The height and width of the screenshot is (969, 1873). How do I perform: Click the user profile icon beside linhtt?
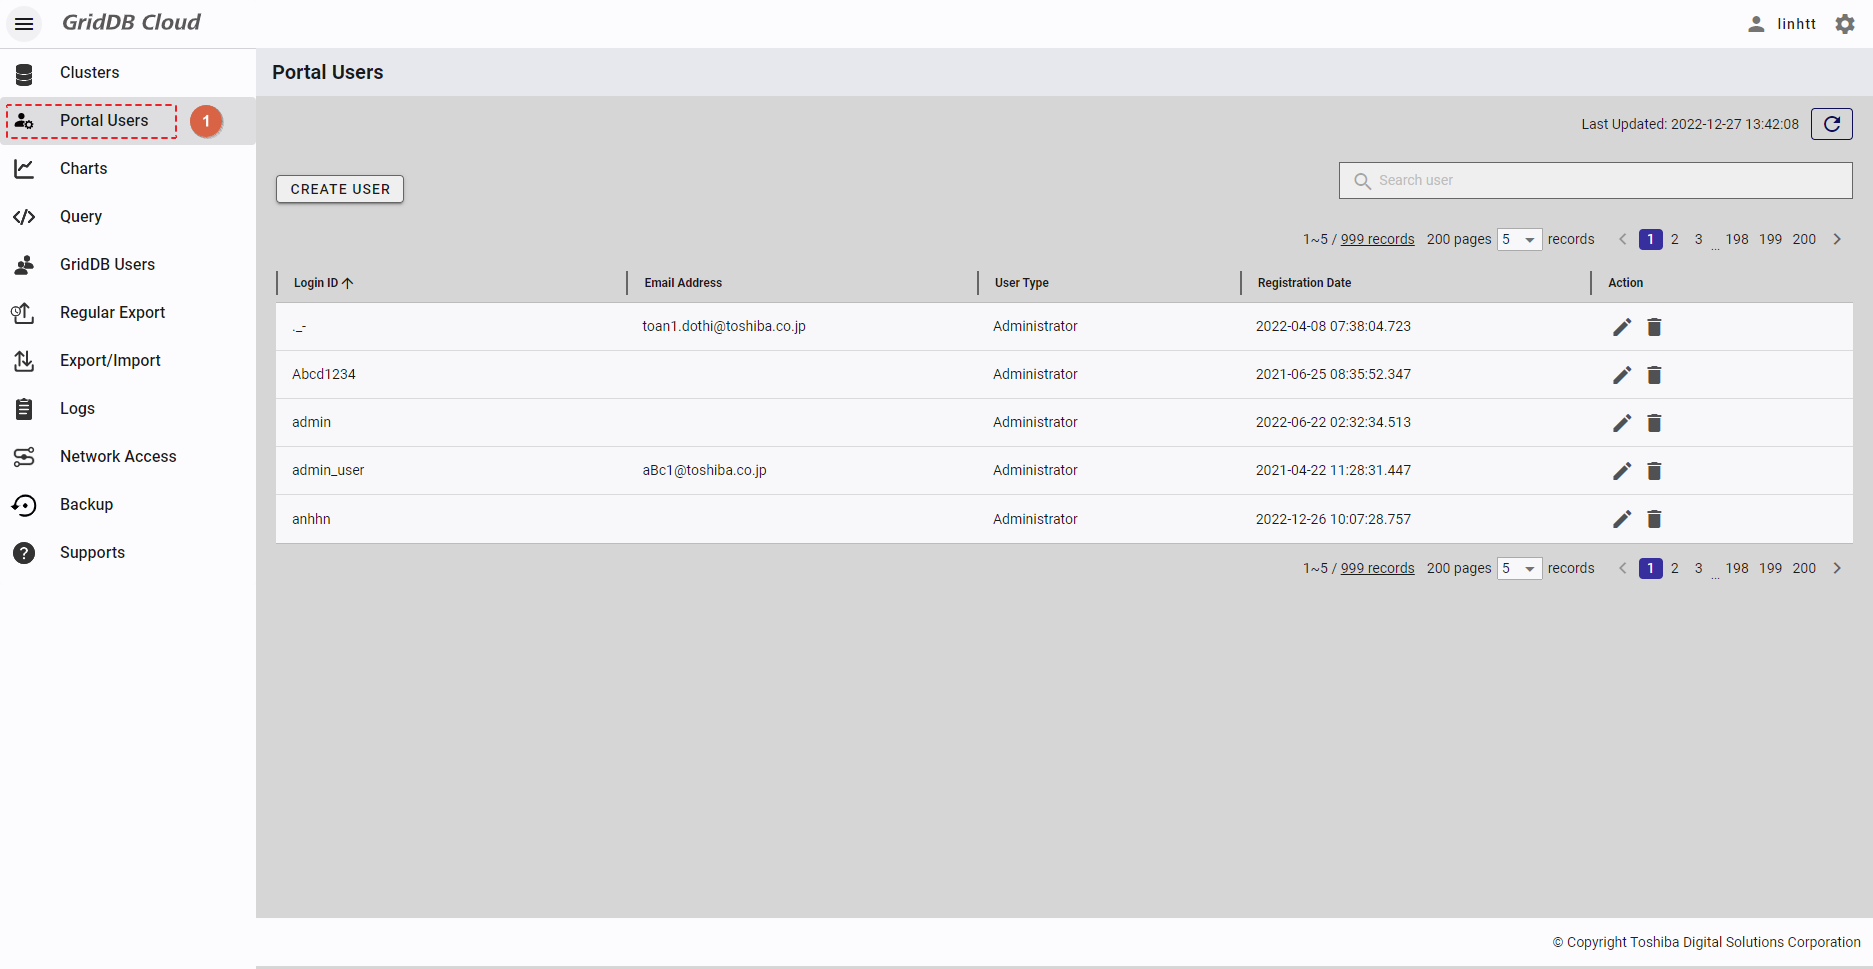(1756, 24)
